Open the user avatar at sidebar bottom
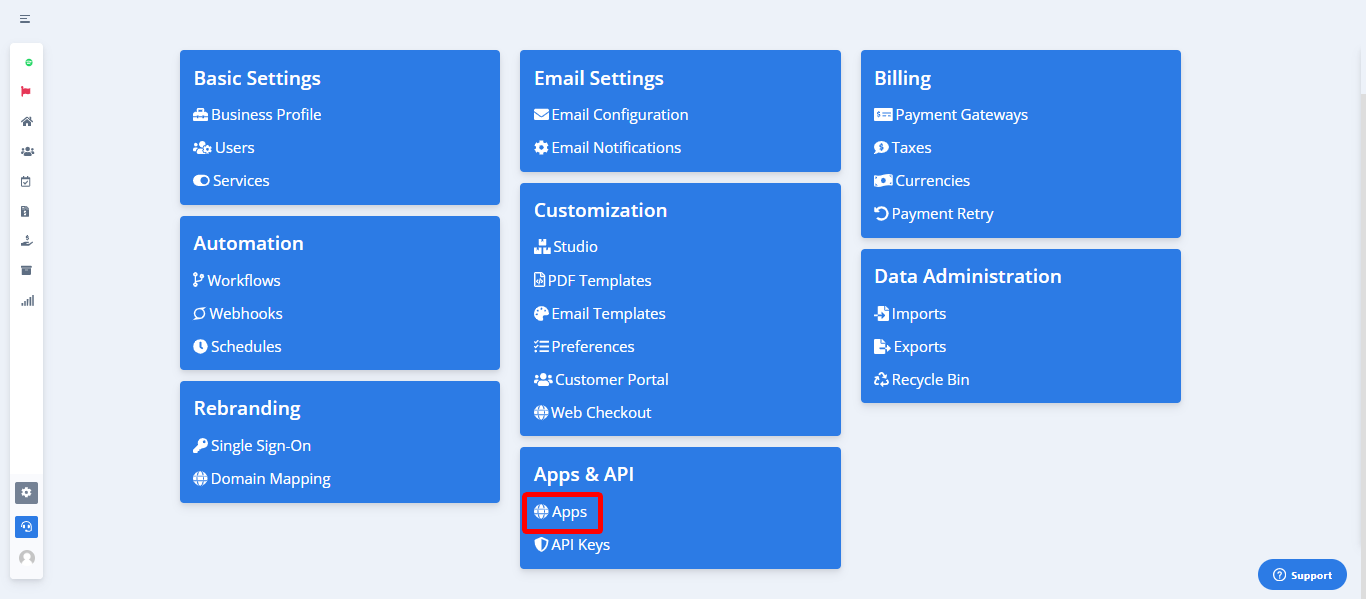Viewport: 1366px width, 599px height. (x=27, y=558)
